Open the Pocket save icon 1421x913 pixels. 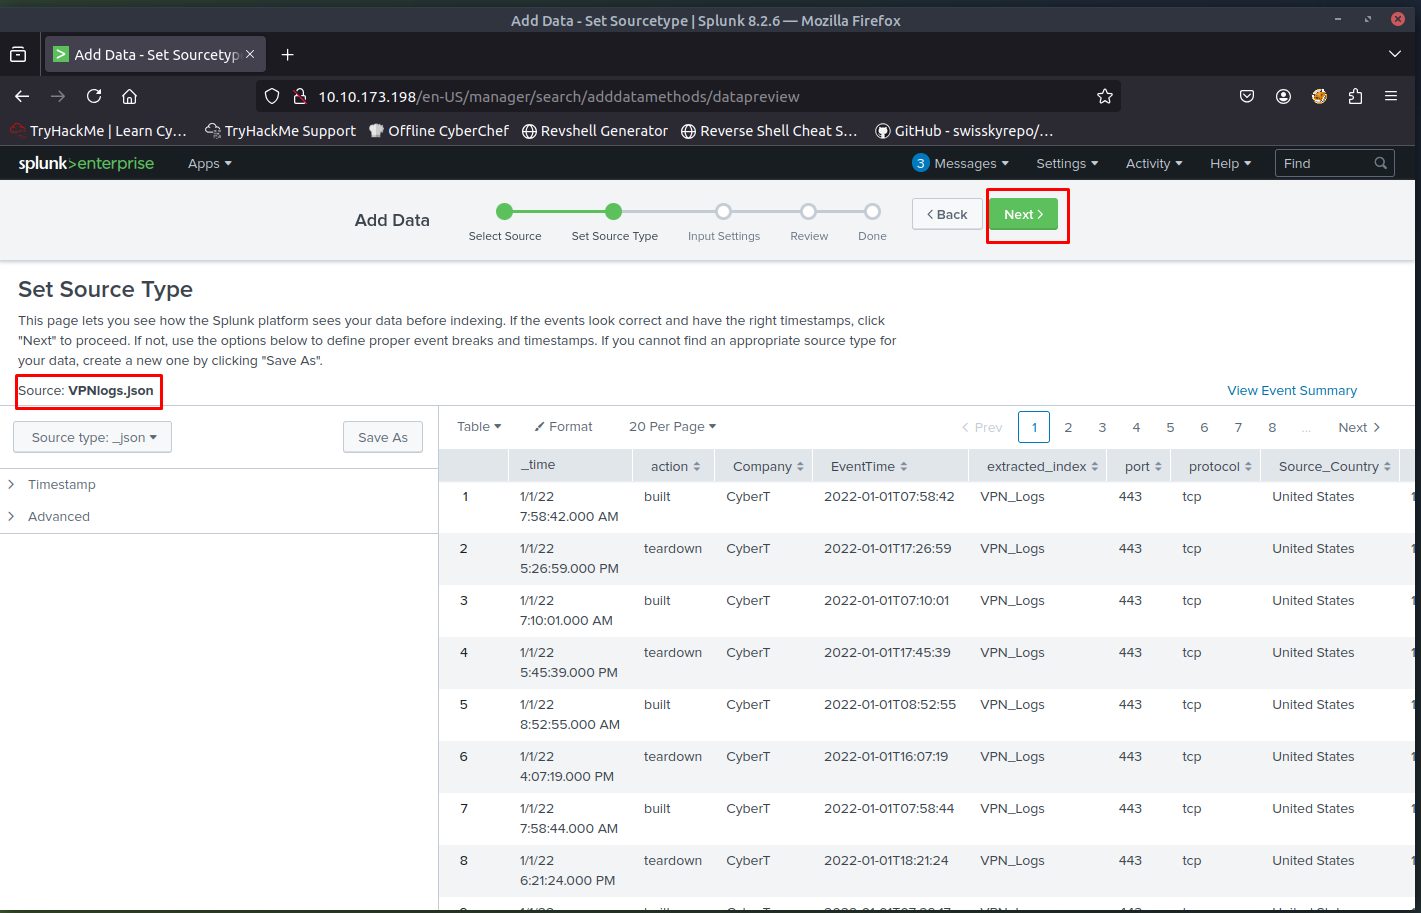pos(1247,96)
